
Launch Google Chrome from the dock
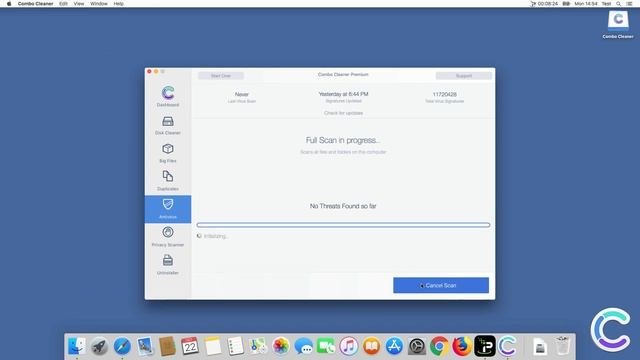tap(440, 346)
